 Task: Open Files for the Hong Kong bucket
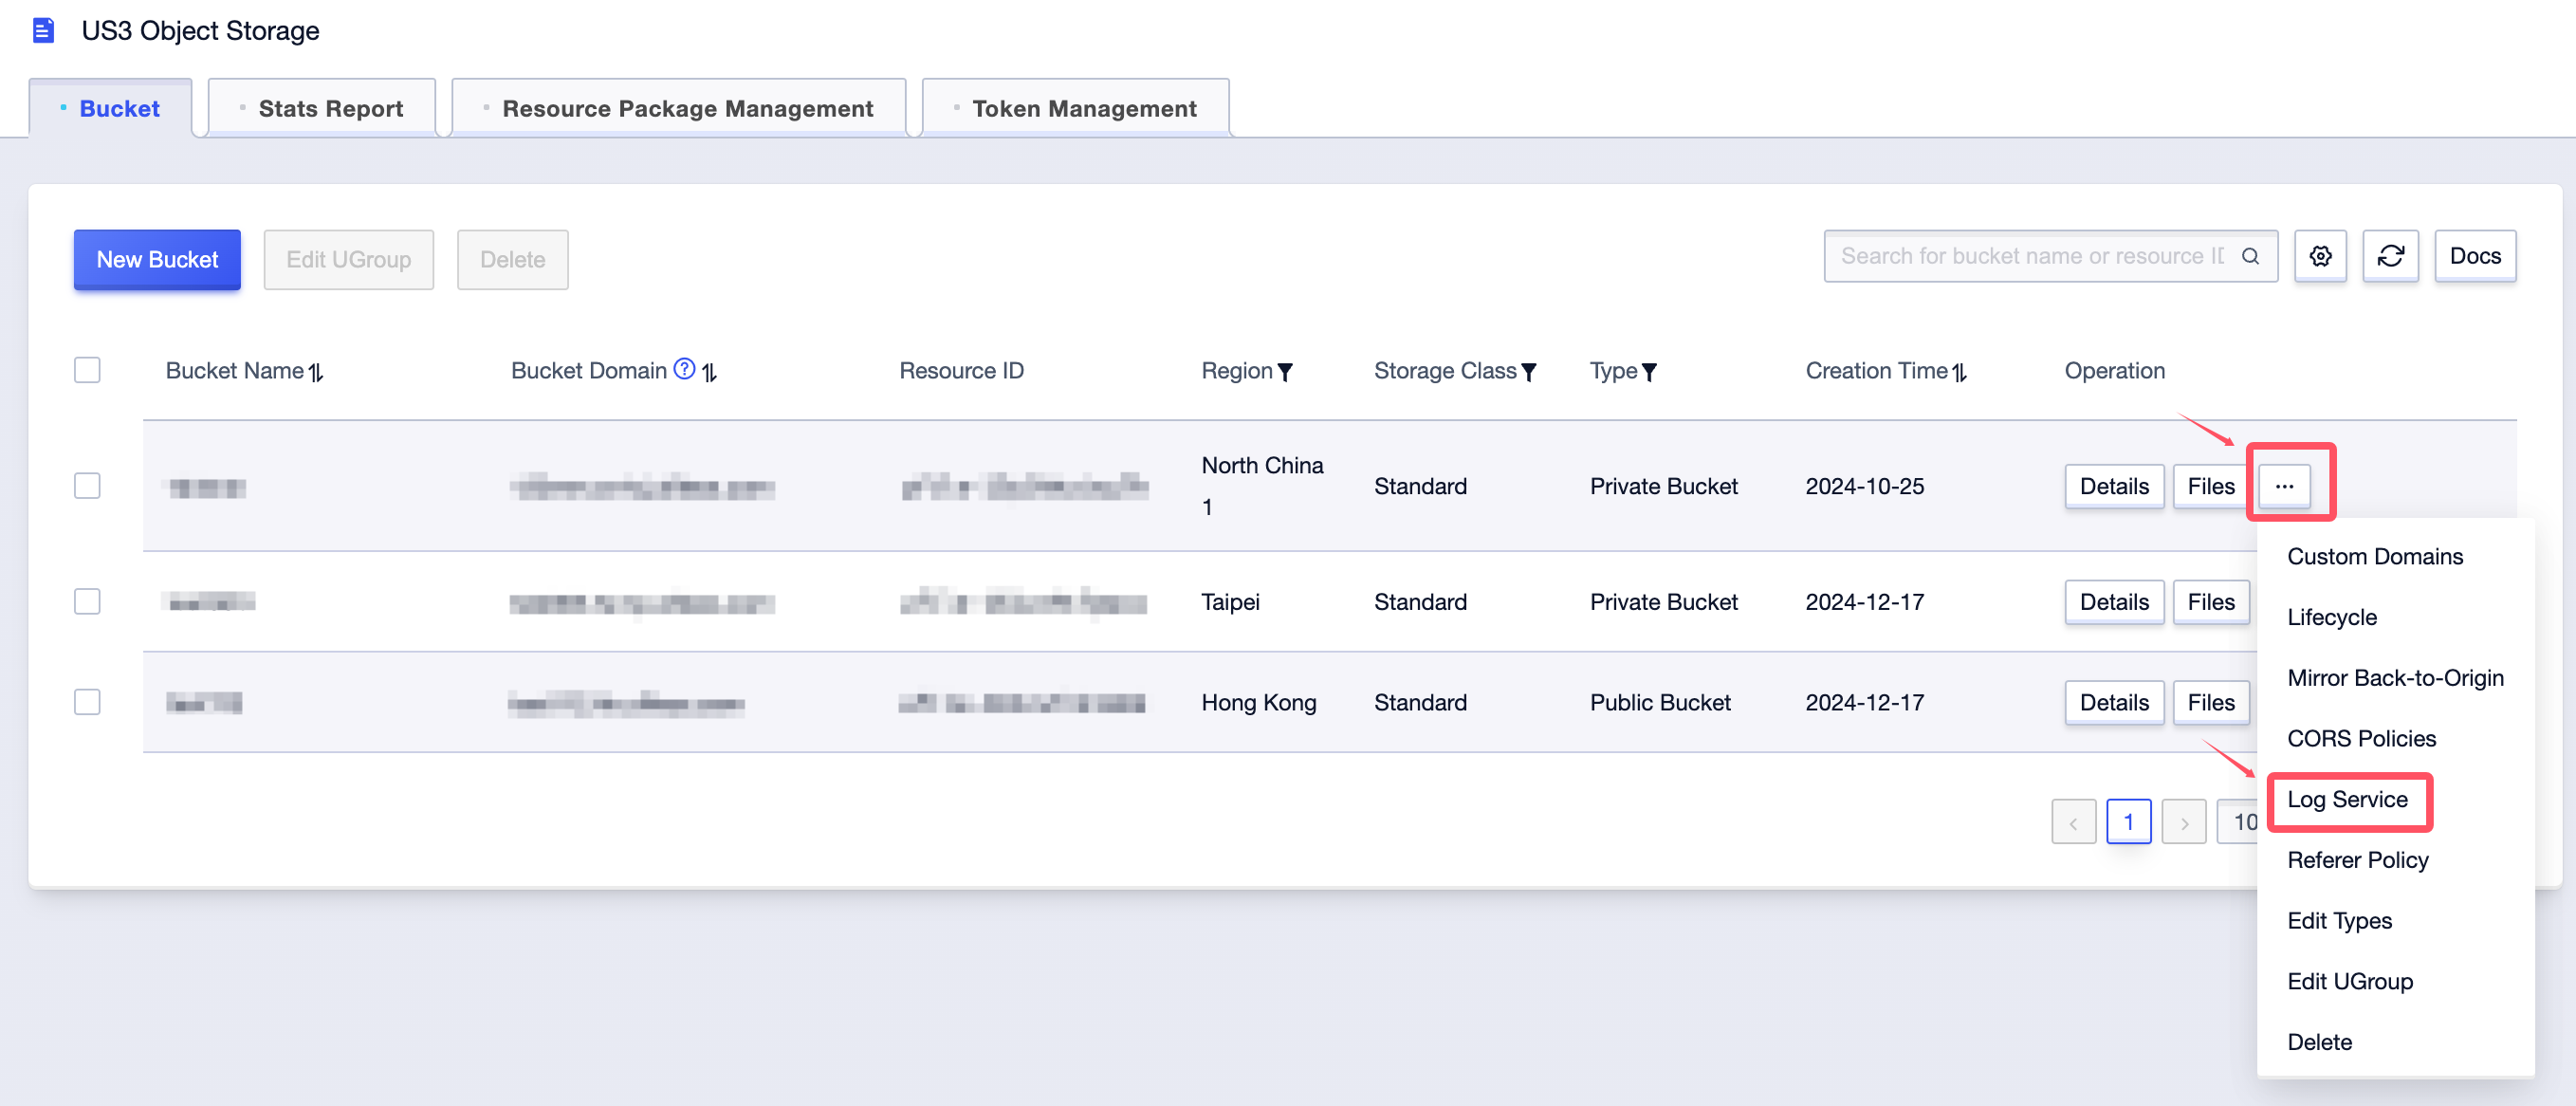click(x=2210, y=702)
